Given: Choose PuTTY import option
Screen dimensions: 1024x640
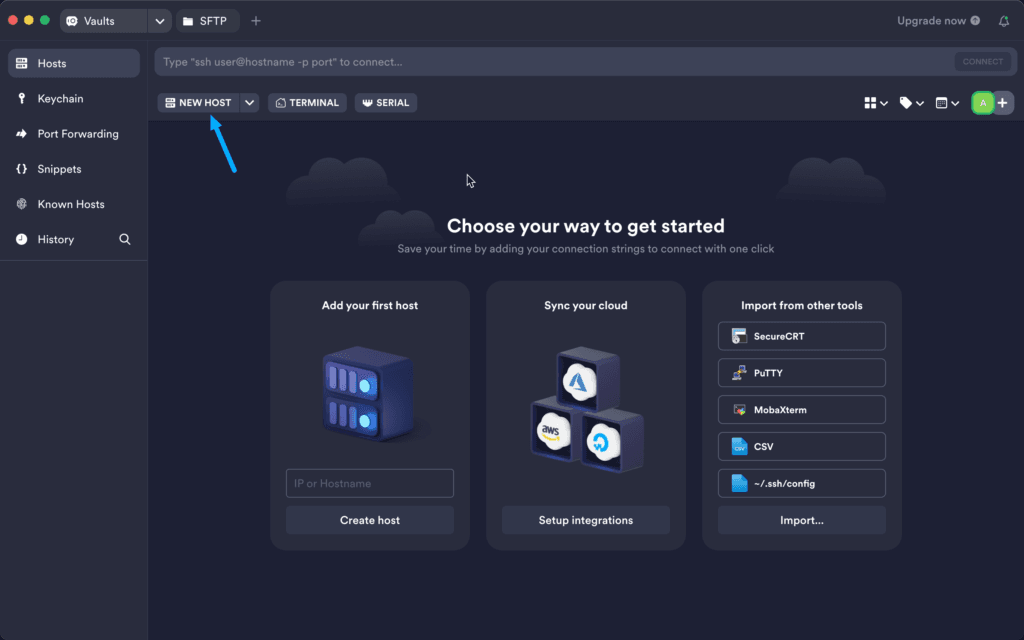Looking at the screenshot, I should click(802, 373).
